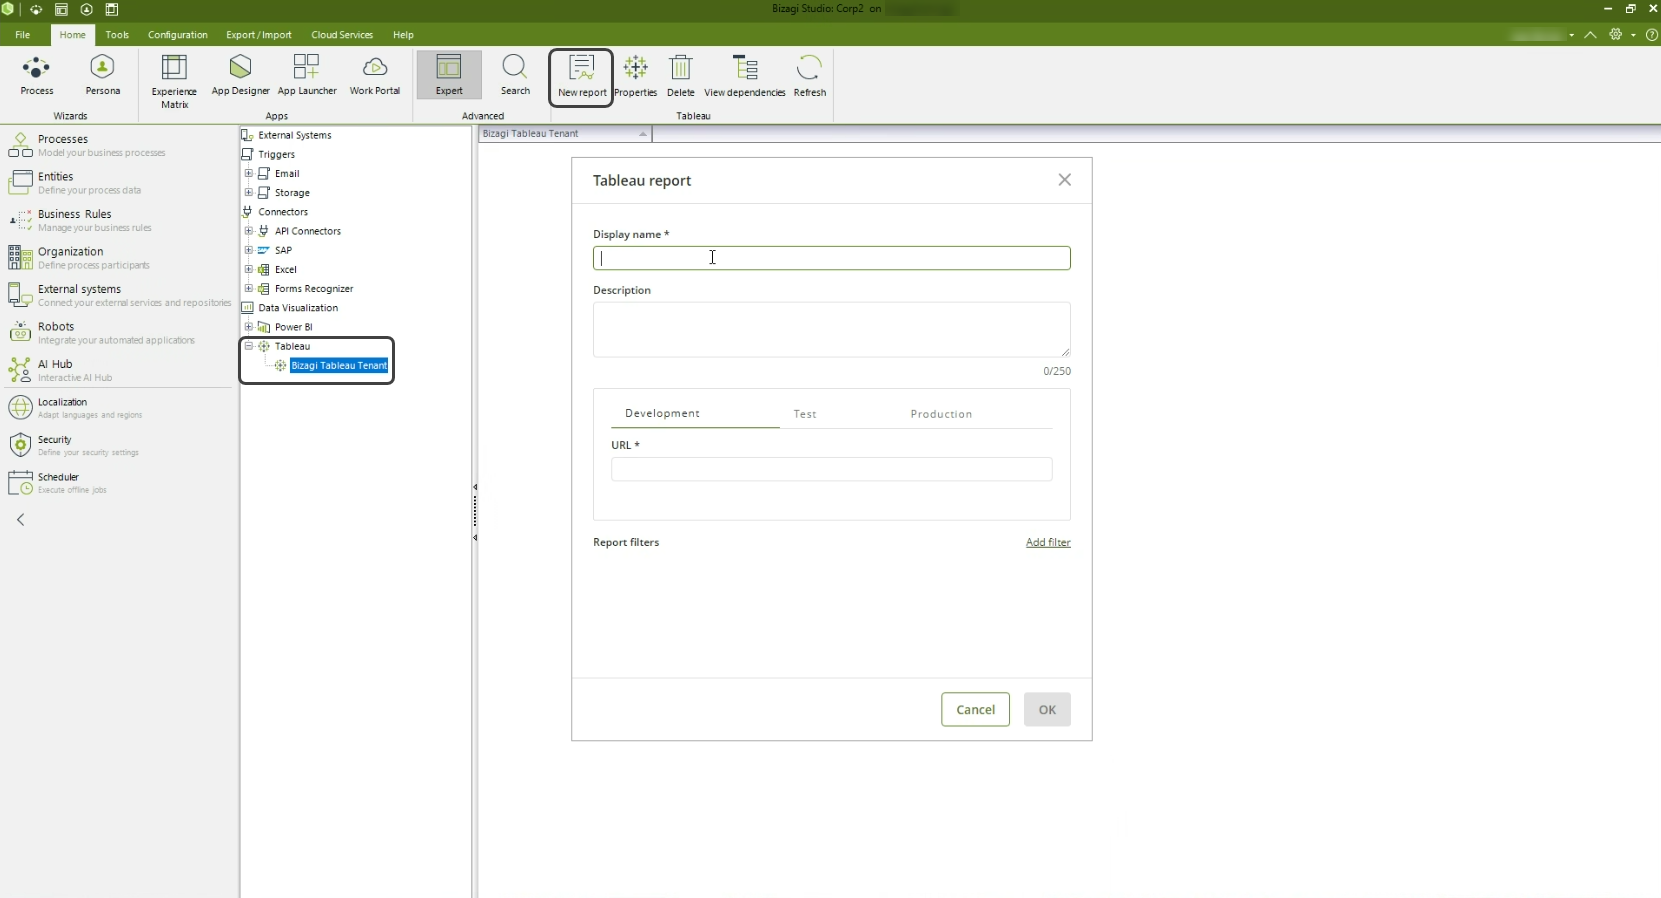This screenshot has height=898, width=1661.
Task: Close the Tableau report dialog
Action: click(x=1065, y=180)
